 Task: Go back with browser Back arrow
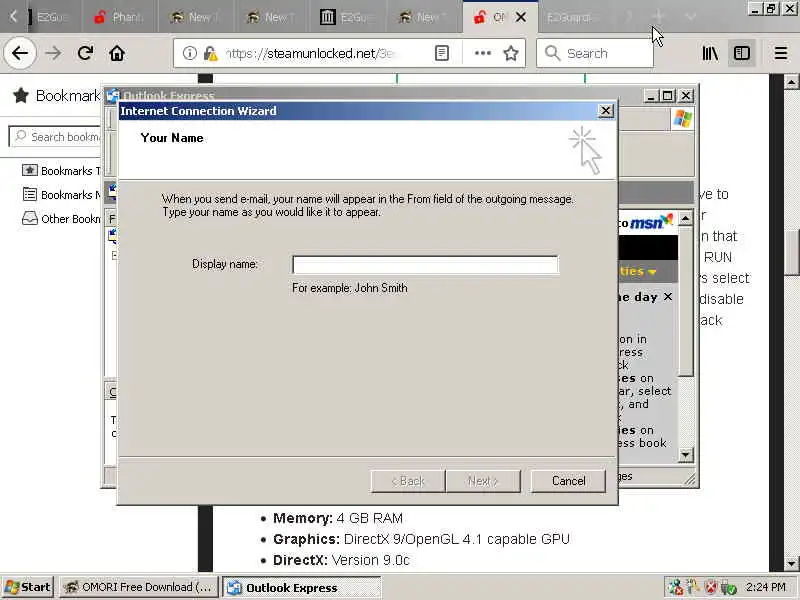click(20, 53)
